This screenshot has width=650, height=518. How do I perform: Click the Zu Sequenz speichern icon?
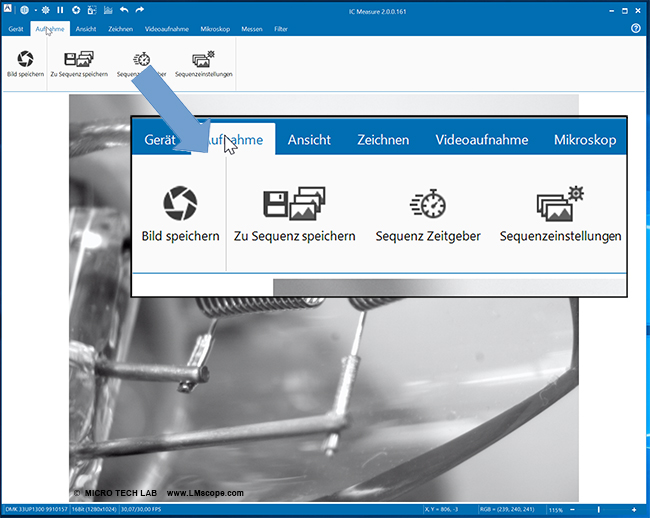79,59
